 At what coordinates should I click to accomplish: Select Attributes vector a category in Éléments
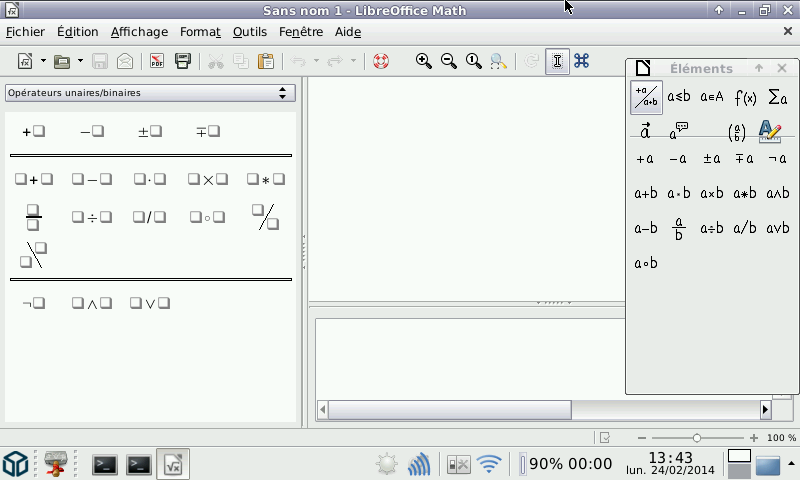pyautogui.click(x=645, y=131)
